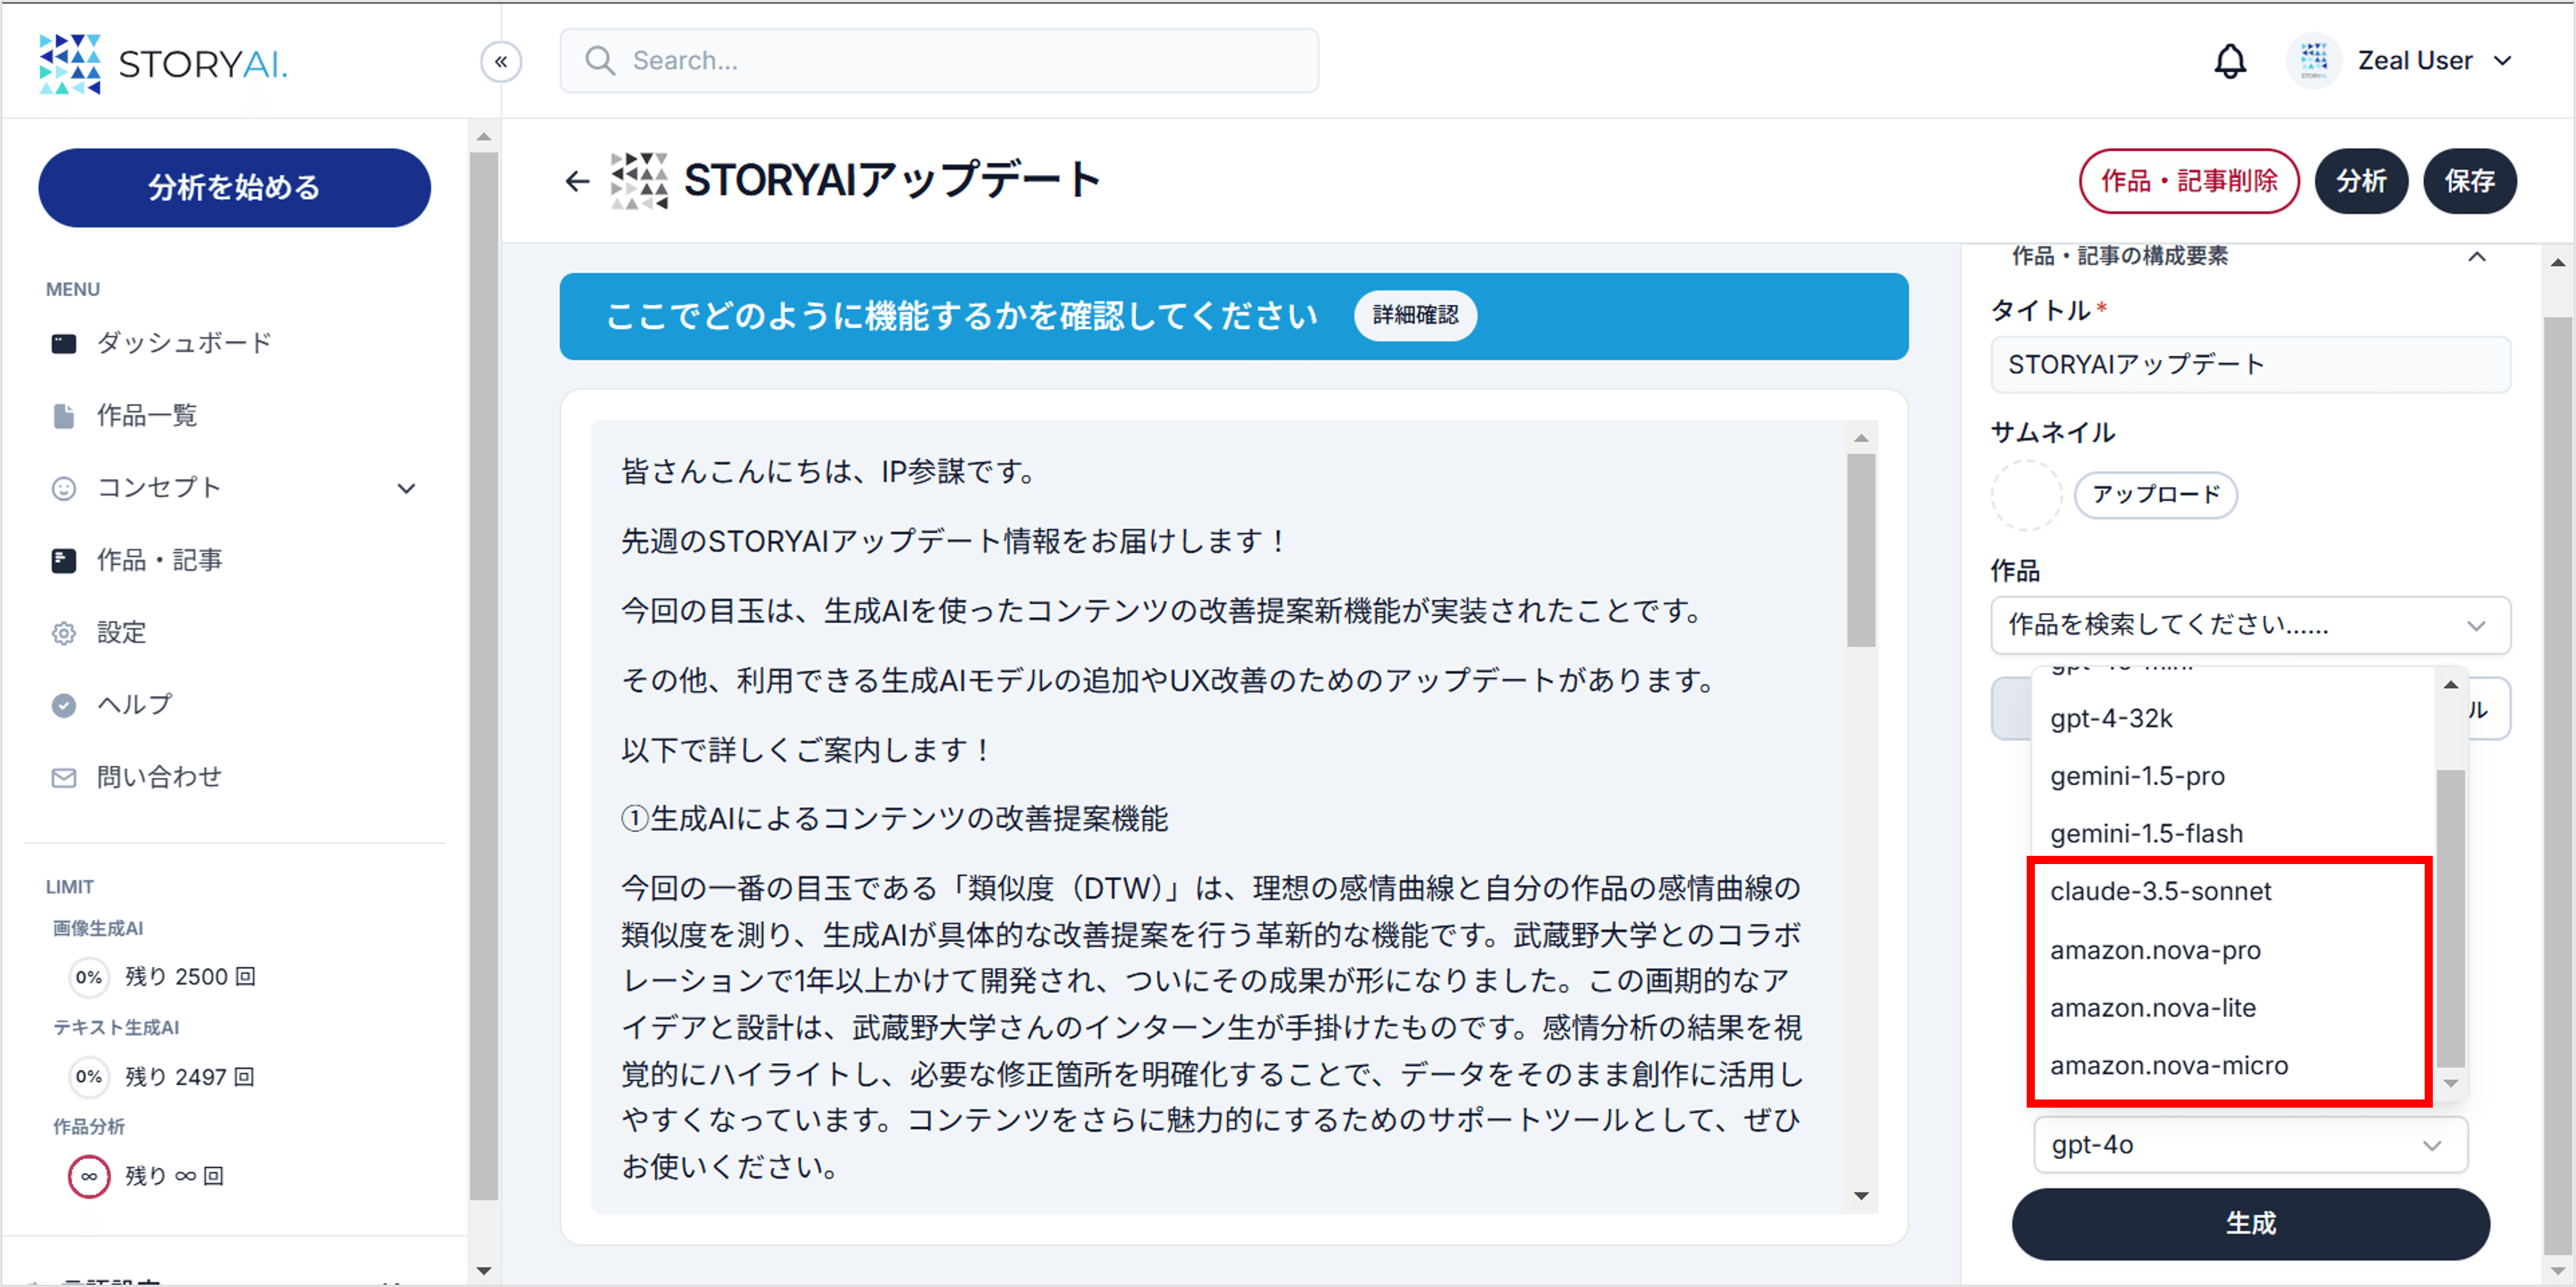Click the 生成 button

2250,1223
